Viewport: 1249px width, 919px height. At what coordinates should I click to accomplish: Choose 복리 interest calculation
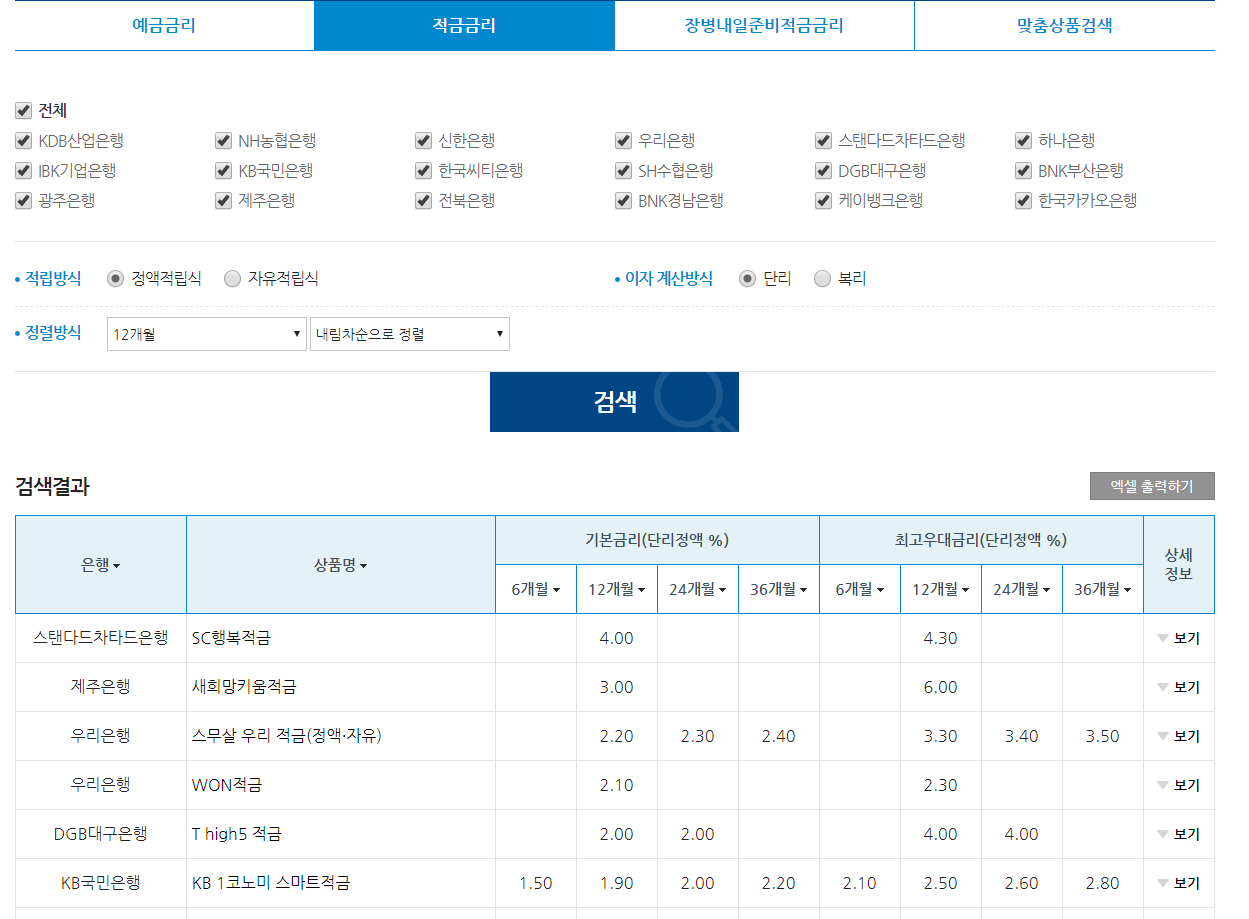point(822,279)
